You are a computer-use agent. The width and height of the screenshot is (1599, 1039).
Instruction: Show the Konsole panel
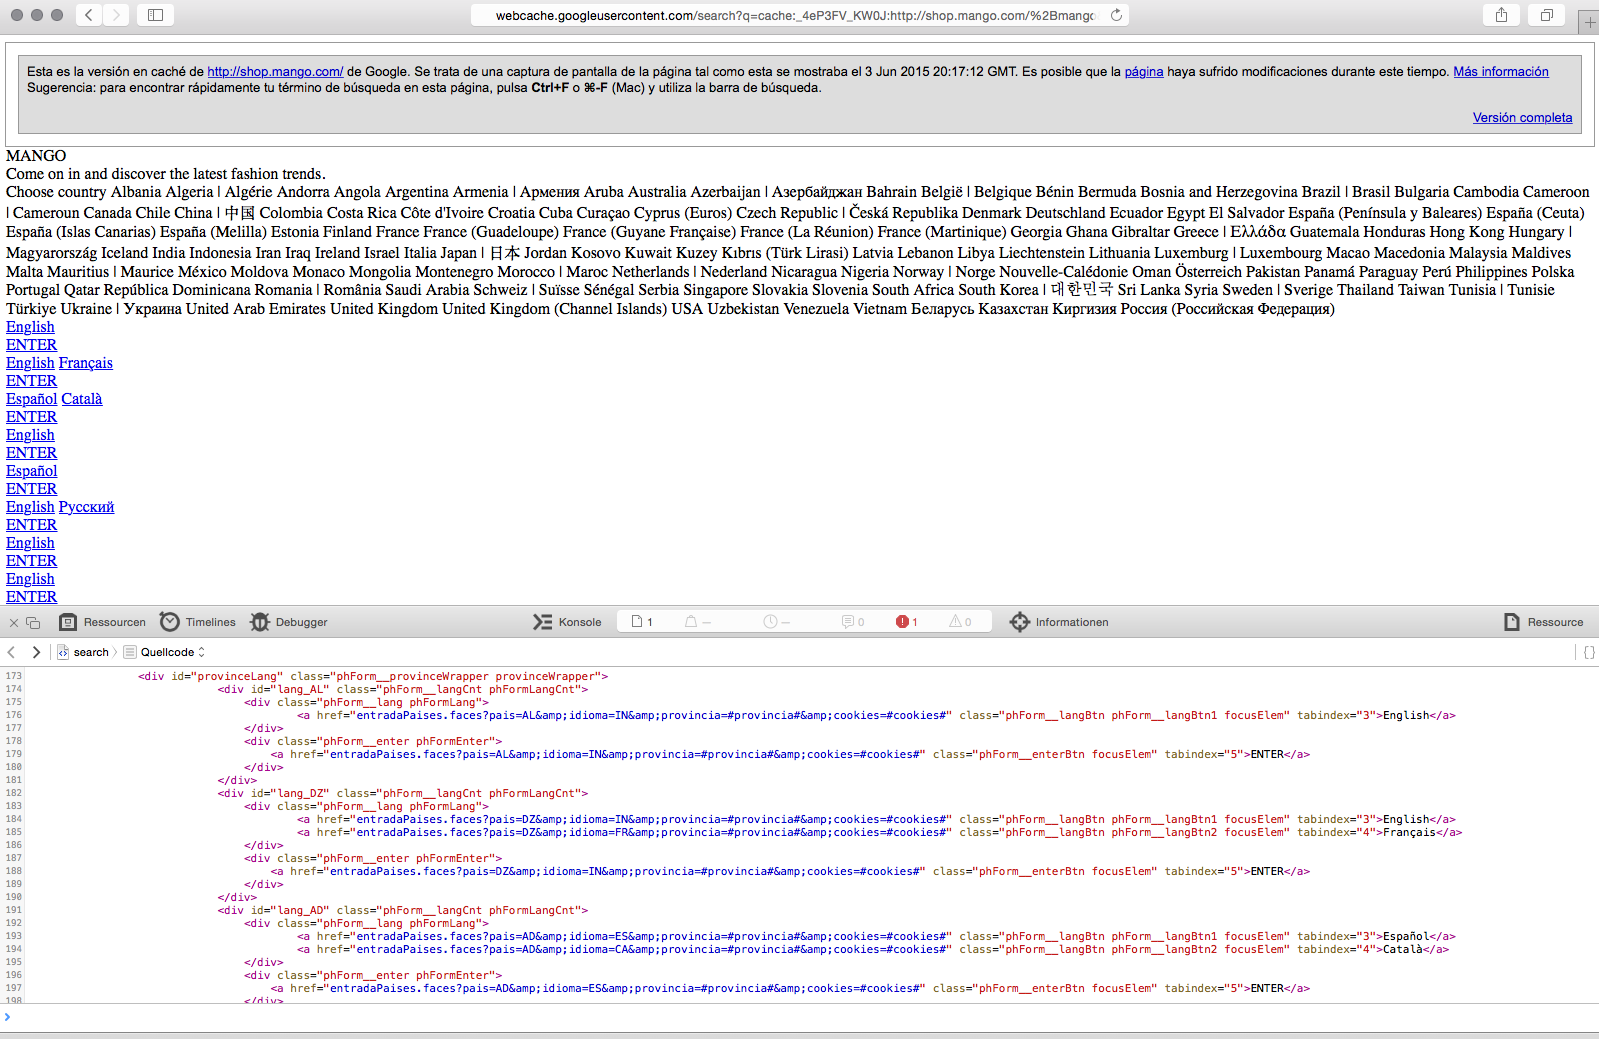pos(567,622)
